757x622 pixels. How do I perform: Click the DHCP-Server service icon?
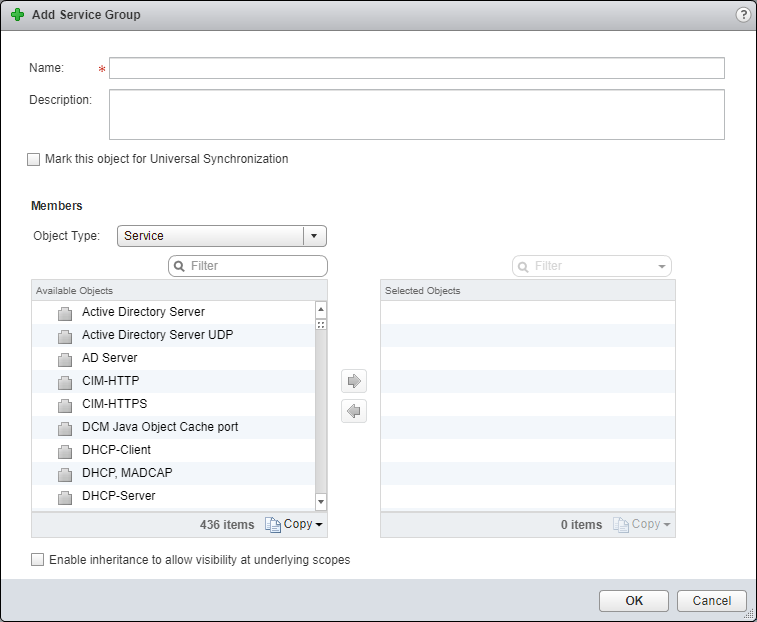65,497
